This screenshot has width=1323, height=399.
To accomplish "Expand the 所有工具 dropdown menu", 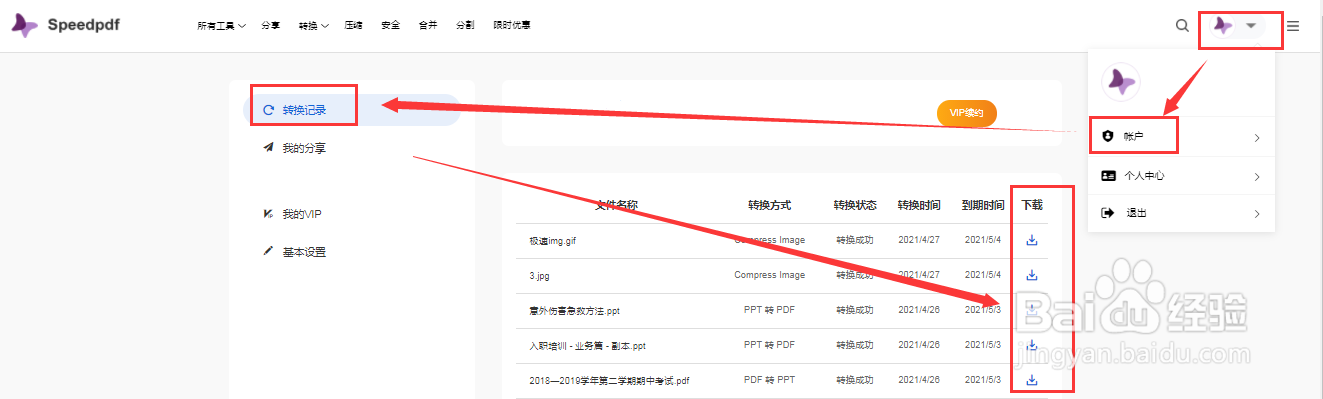I will (x=222, y=26).
